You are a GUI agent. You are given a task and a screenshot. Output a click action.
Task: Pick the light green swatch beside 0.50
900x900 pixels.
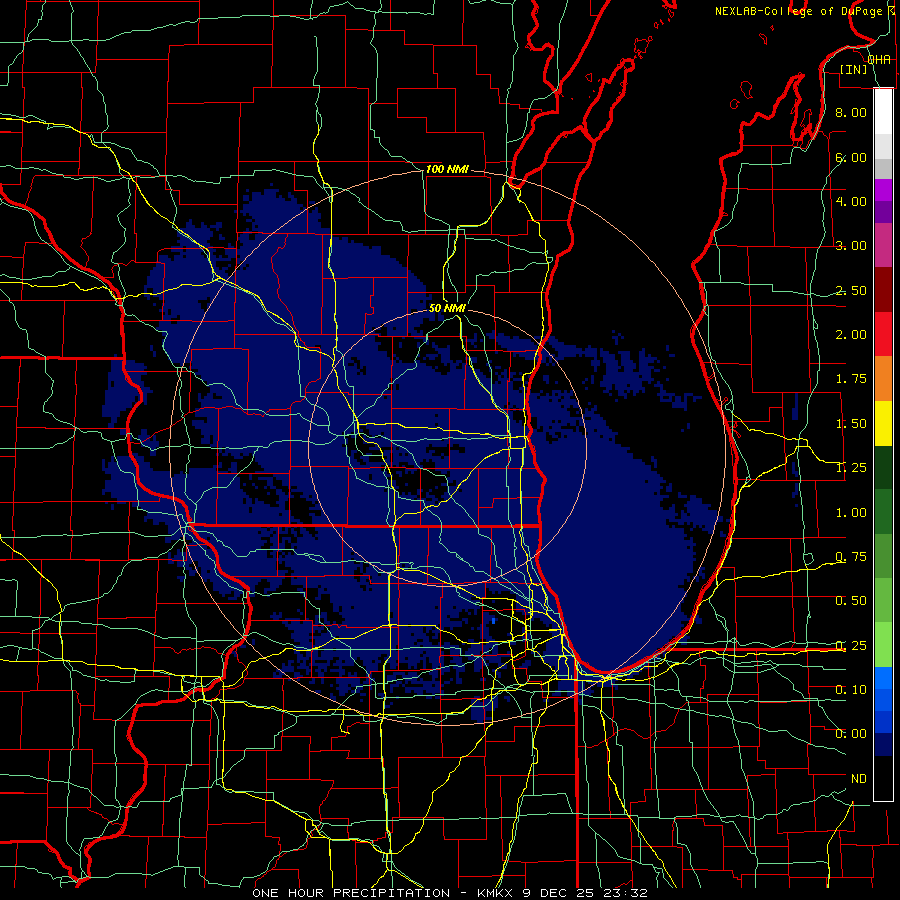(x=883, y=600)
